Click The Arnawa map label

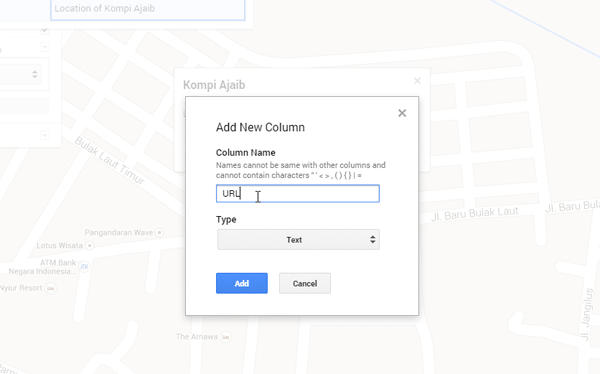tap(197, 337)
